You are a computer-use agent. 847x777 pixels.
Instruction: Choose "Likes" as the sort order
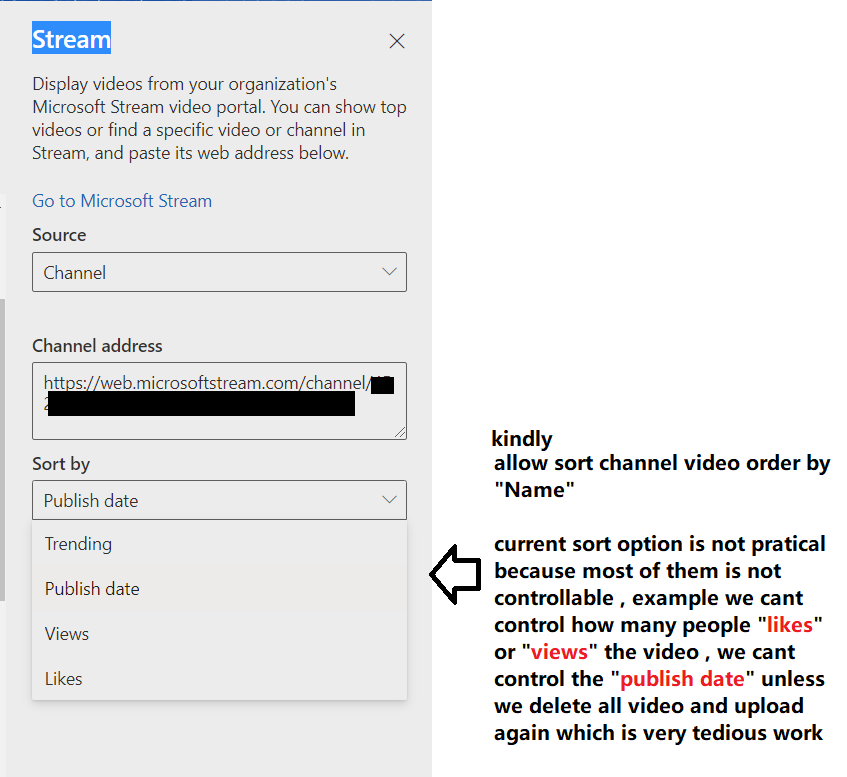(x=63, y=678)
